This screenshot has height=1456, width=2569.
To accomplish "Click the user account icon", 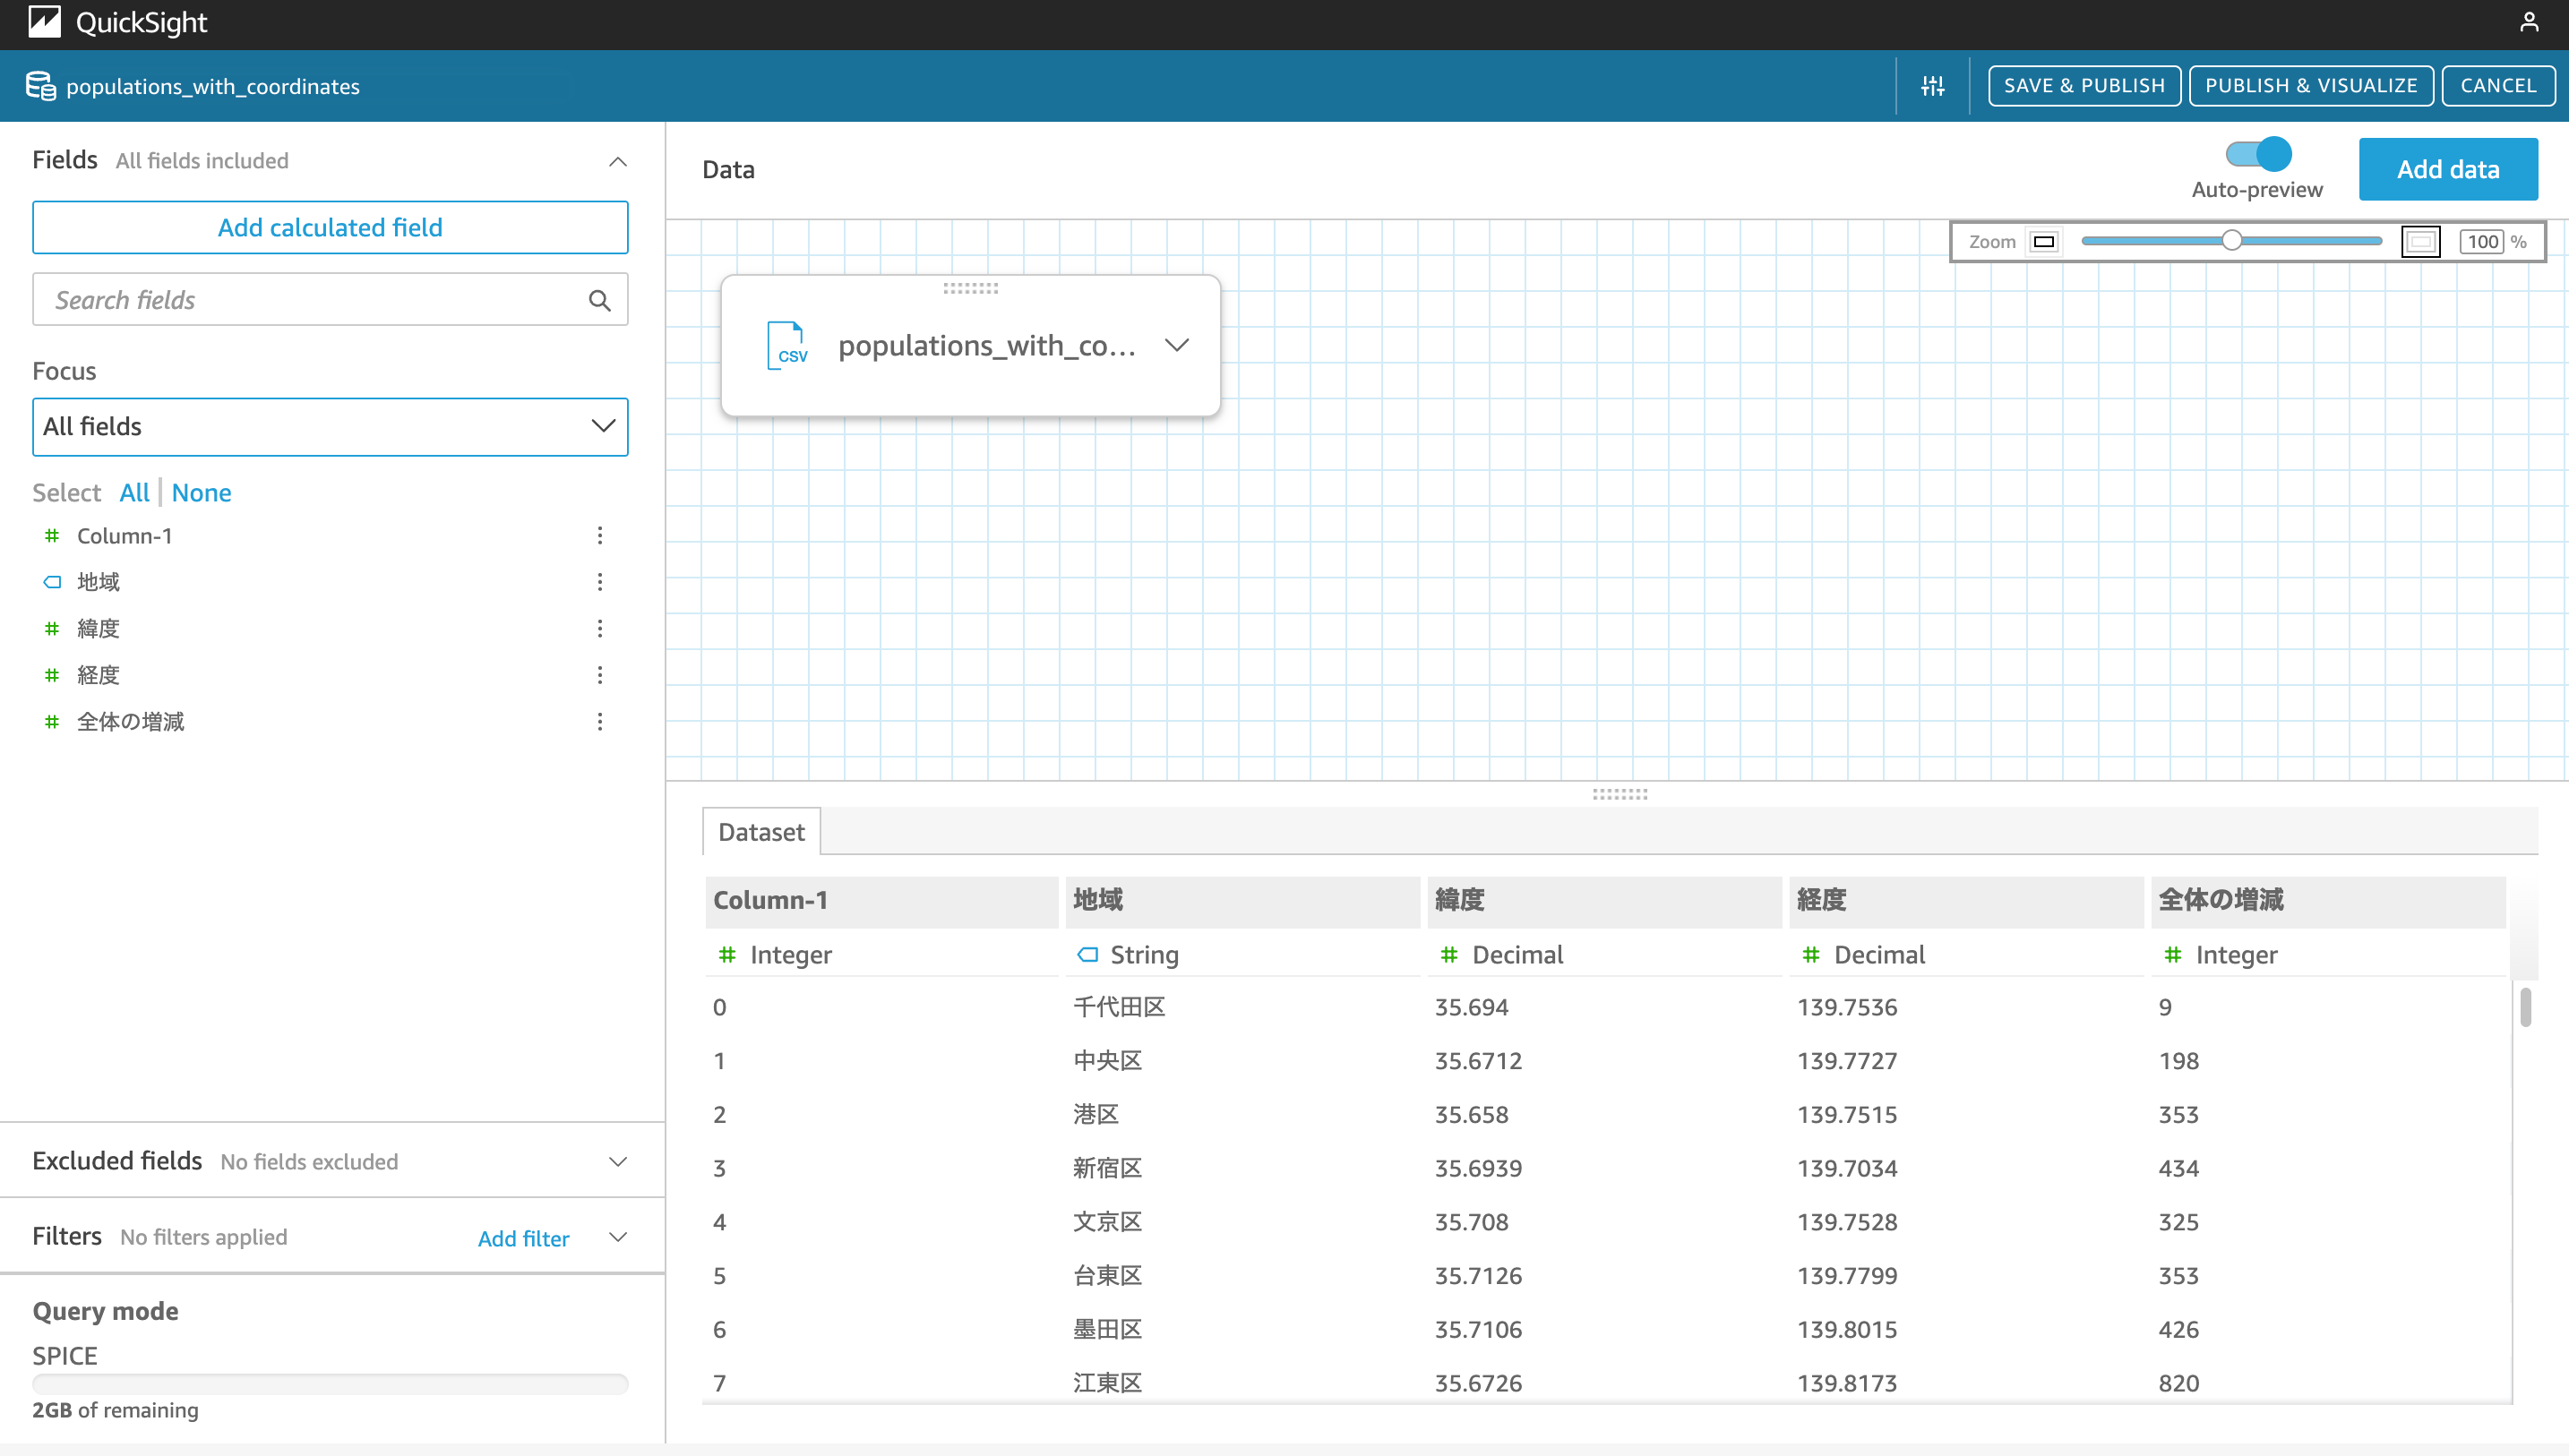I will [2528, 22].
